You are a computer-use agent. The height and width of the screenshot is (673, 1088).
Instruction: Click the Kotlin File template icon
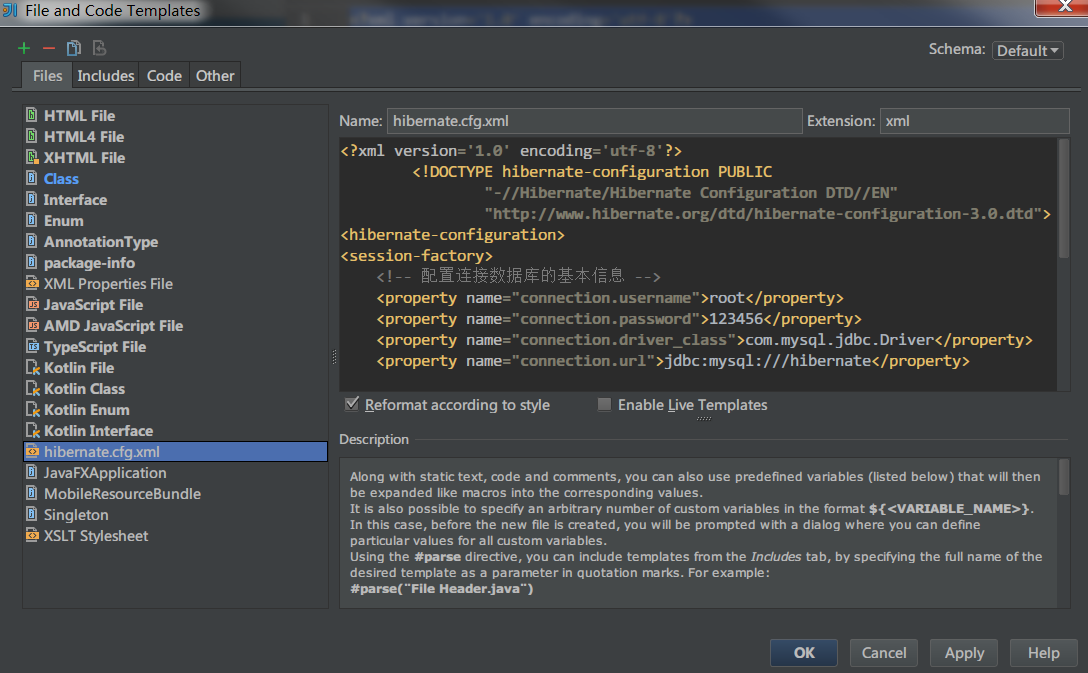click(32, 367)
